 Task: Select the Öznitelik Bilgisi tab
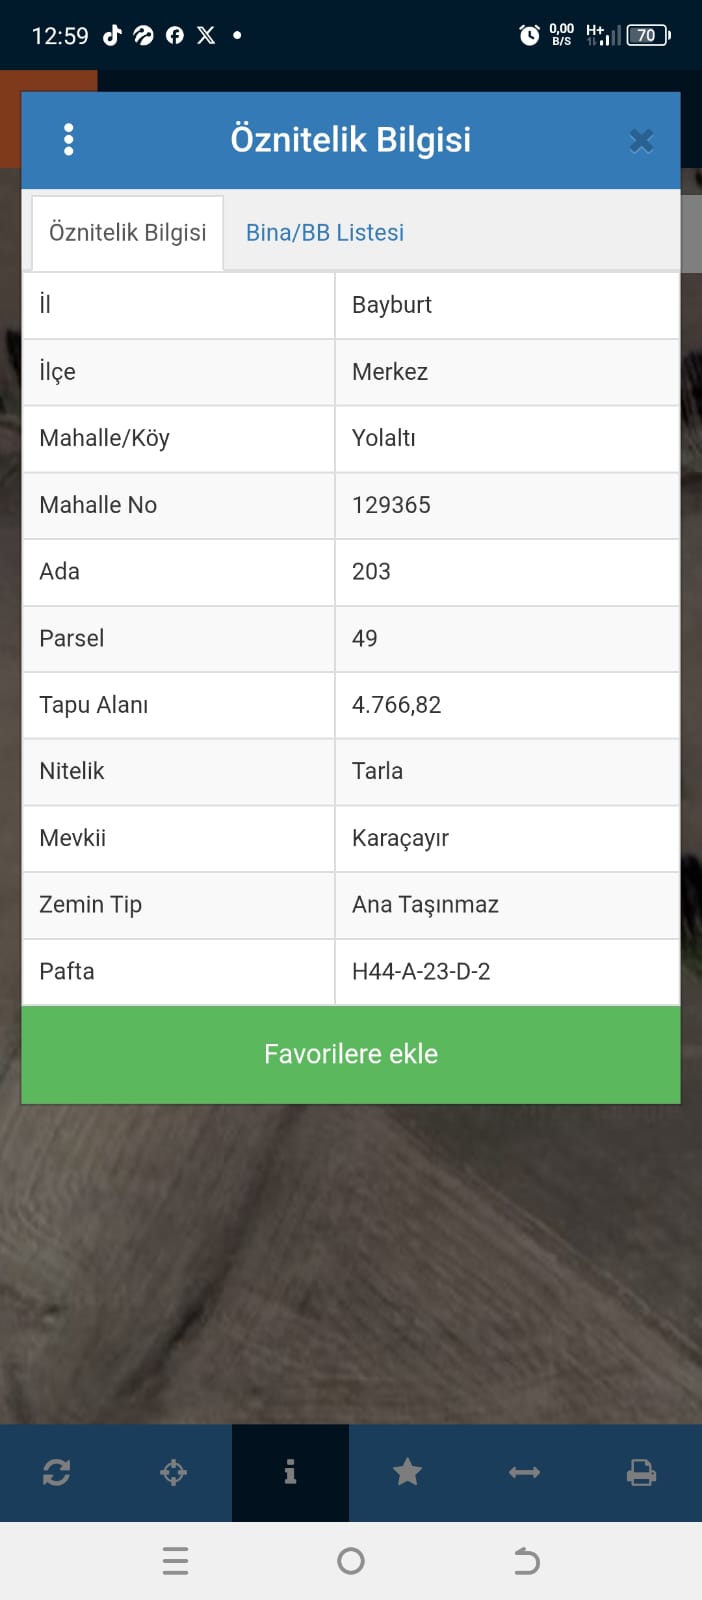click(128, 233)
